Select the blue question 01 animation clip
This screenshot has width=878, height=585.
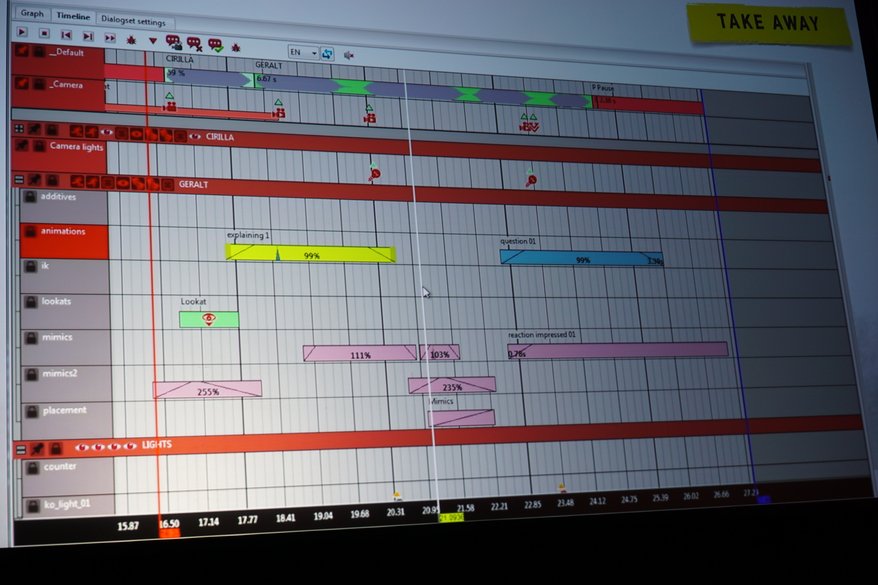(x=582, y=258)
